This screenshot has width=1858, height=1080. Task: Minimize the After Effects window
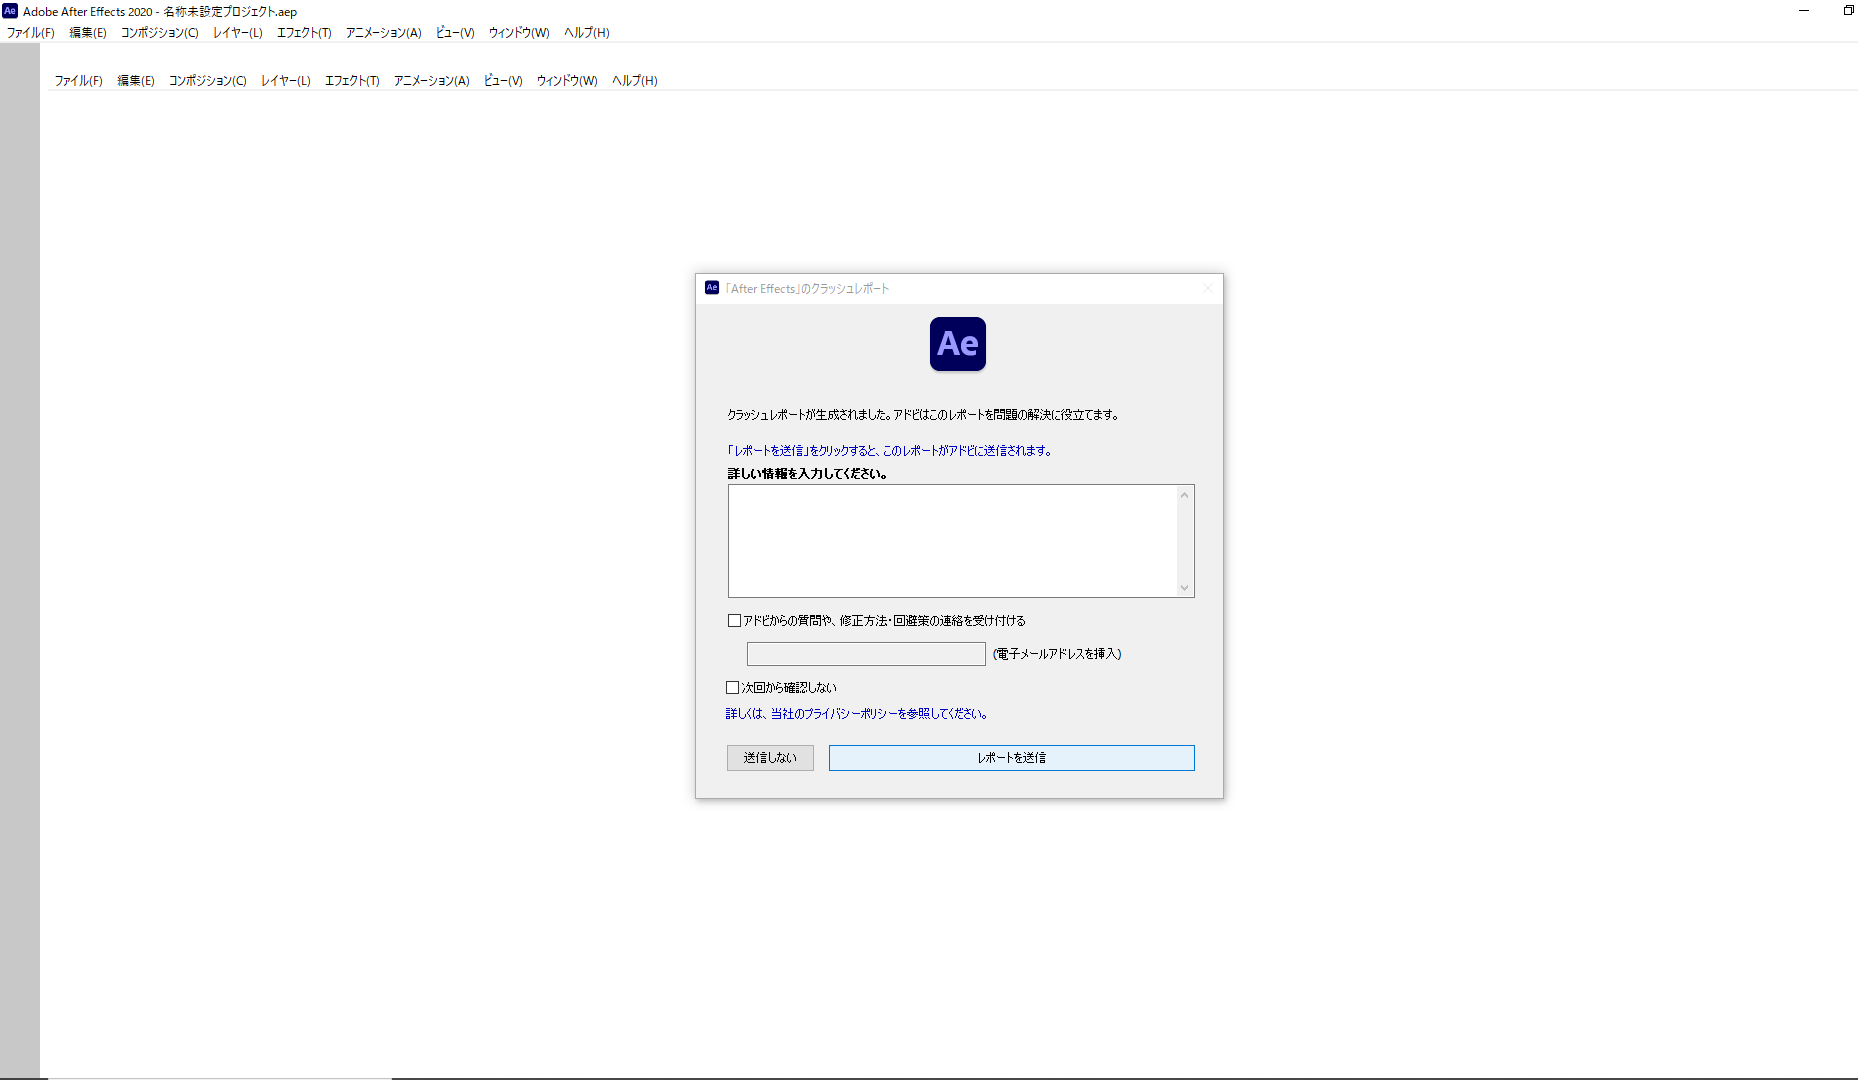click(1804, 11)
